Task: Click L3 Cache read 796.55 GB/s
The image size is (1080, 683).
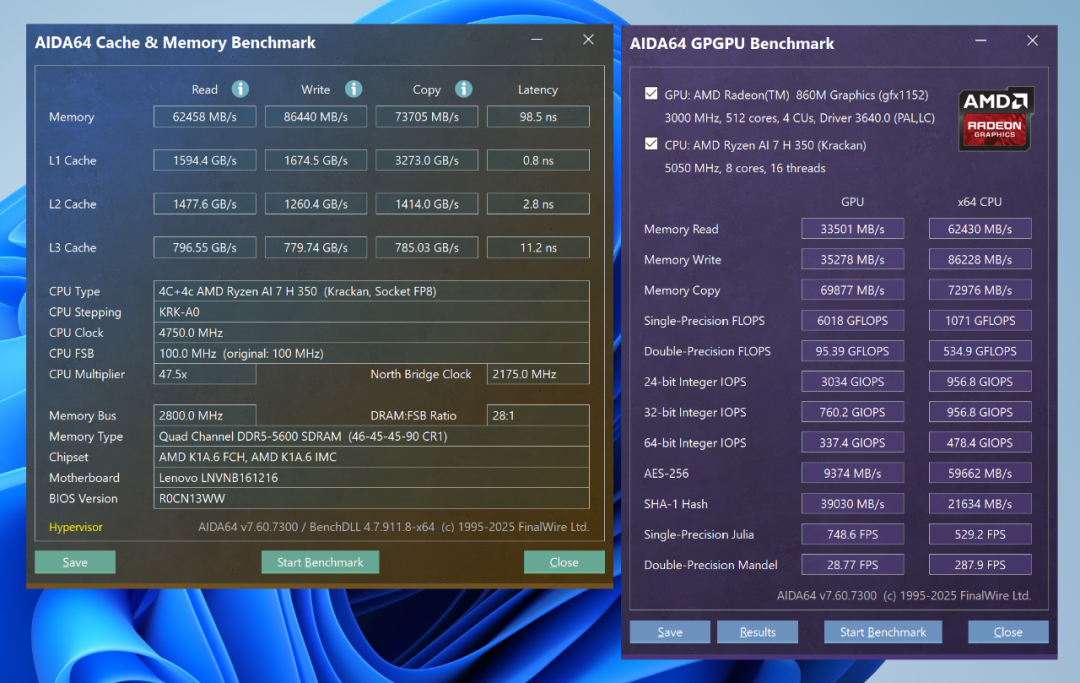Action: [x=205, y=247]
